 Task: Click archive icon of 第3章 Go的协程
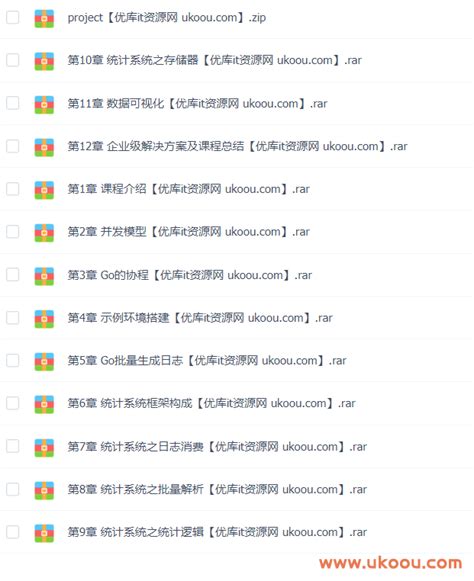(x=44, y=276)
